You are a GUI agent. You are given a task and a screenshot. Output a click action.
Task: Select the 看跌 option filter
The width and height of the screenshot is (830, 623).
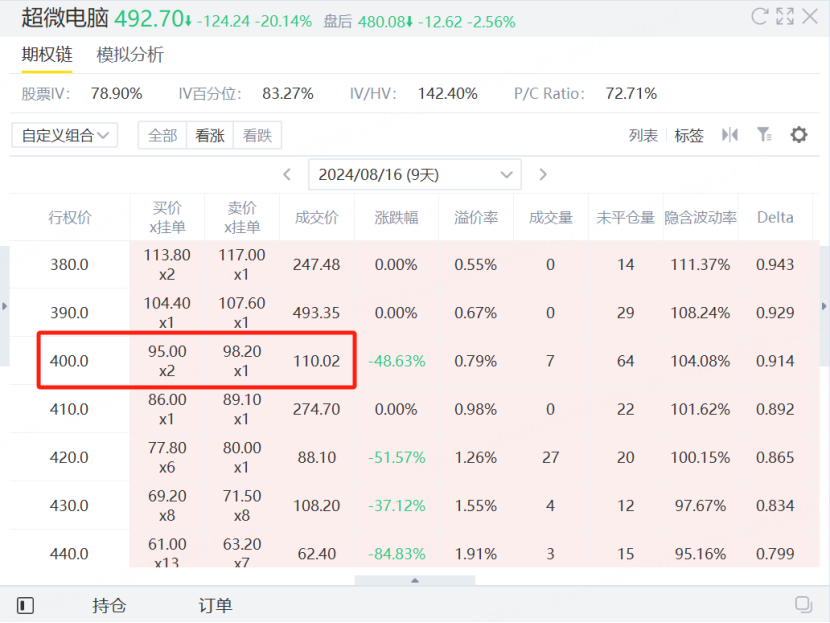257,136
